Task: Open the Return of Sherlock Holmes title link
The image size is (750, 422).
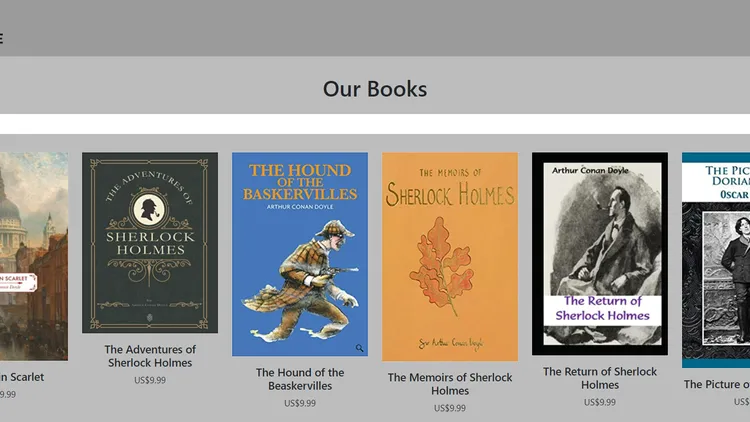Action: coord(600,378)
